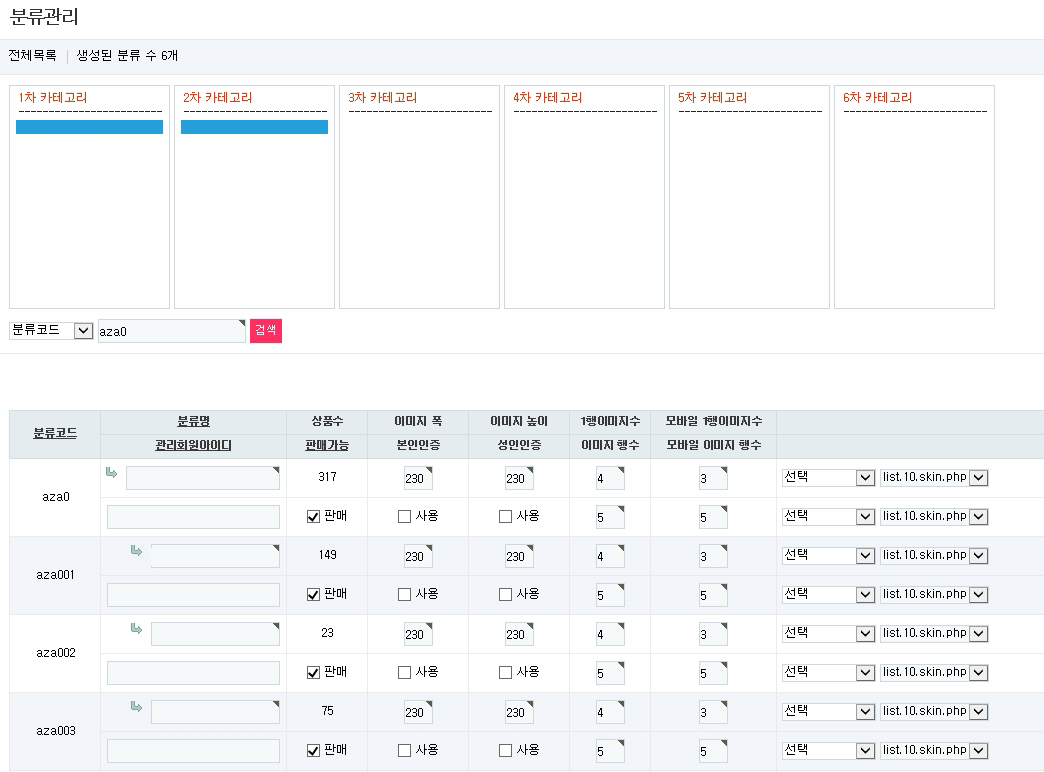Click the indent arrow icon beside aza001

click(x=136, y=551)
